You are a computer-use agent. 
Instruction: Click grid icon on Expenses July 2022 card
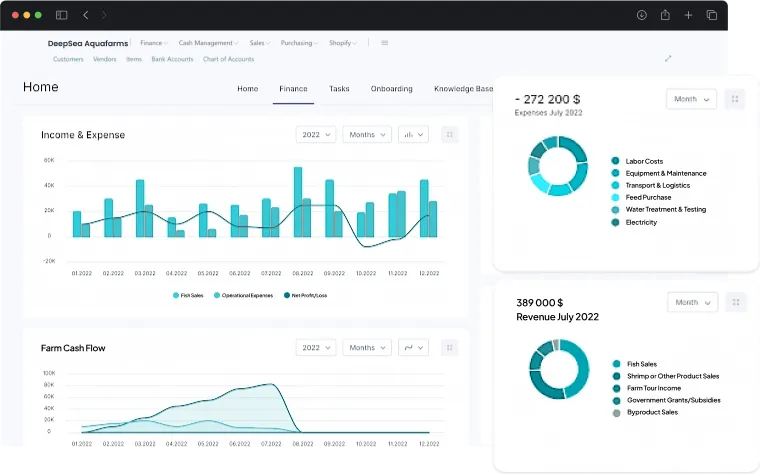click(x=735, y=99)
